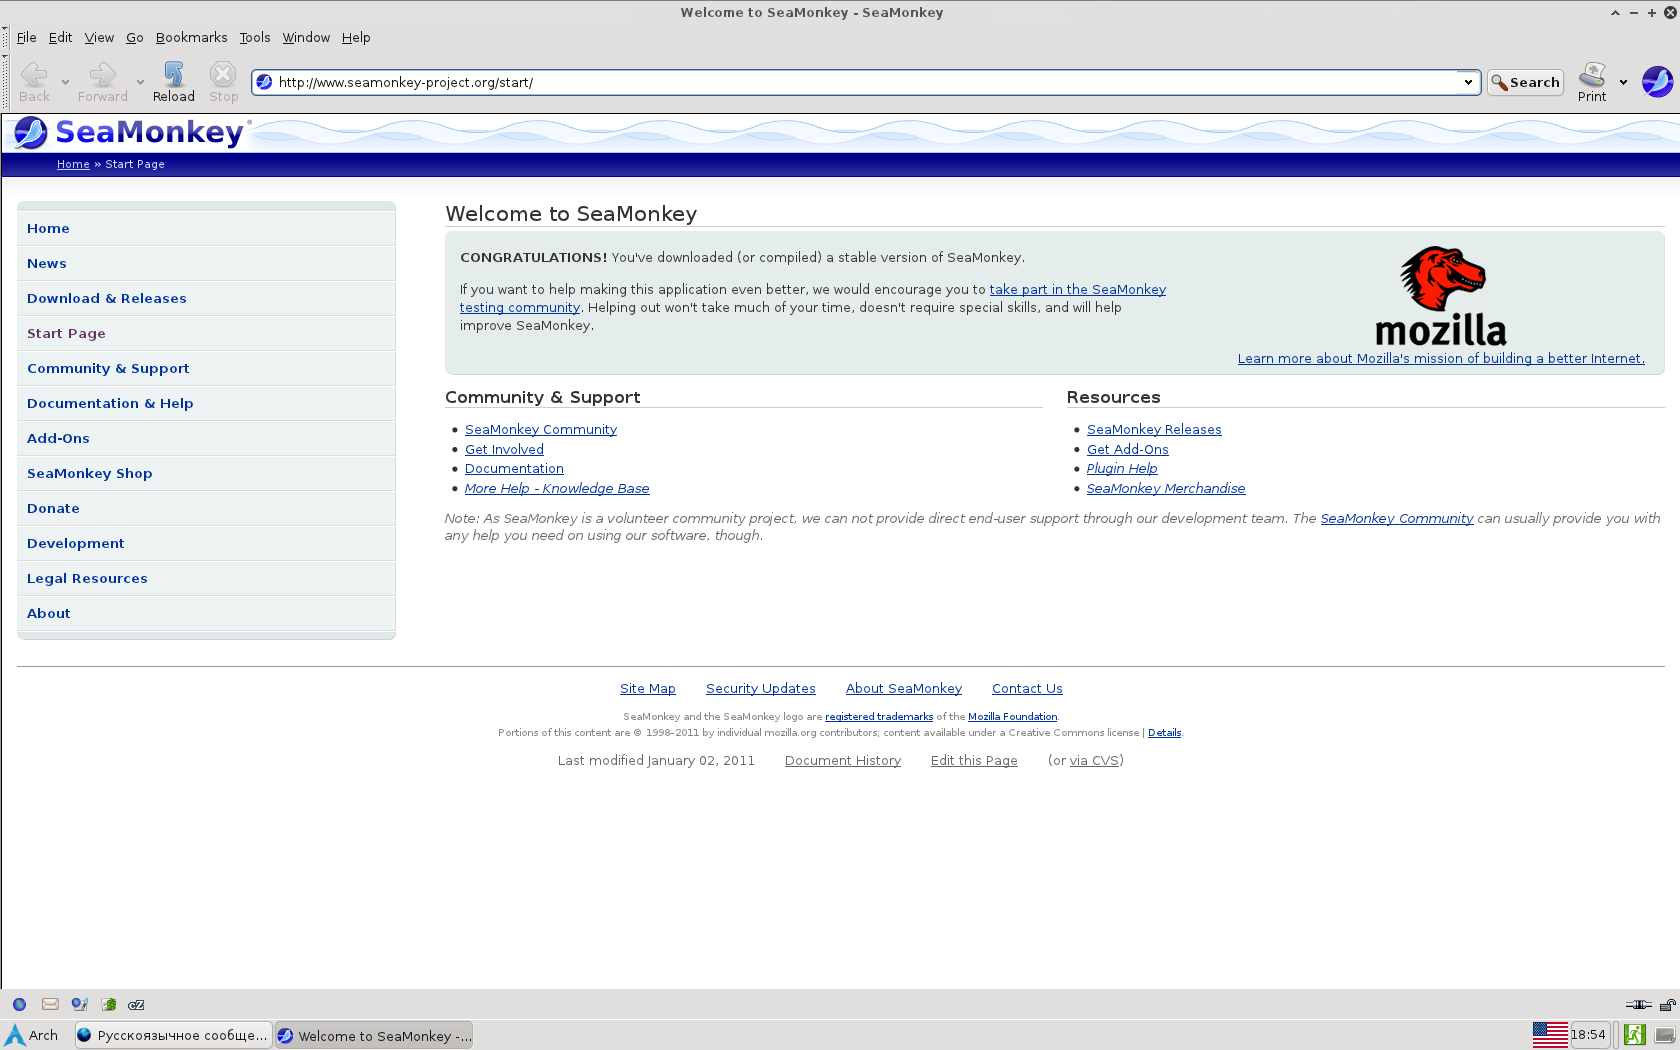This screenshot has height=1050, width=1680.
Task: Click the Stop loading icon
Action: 223,75
